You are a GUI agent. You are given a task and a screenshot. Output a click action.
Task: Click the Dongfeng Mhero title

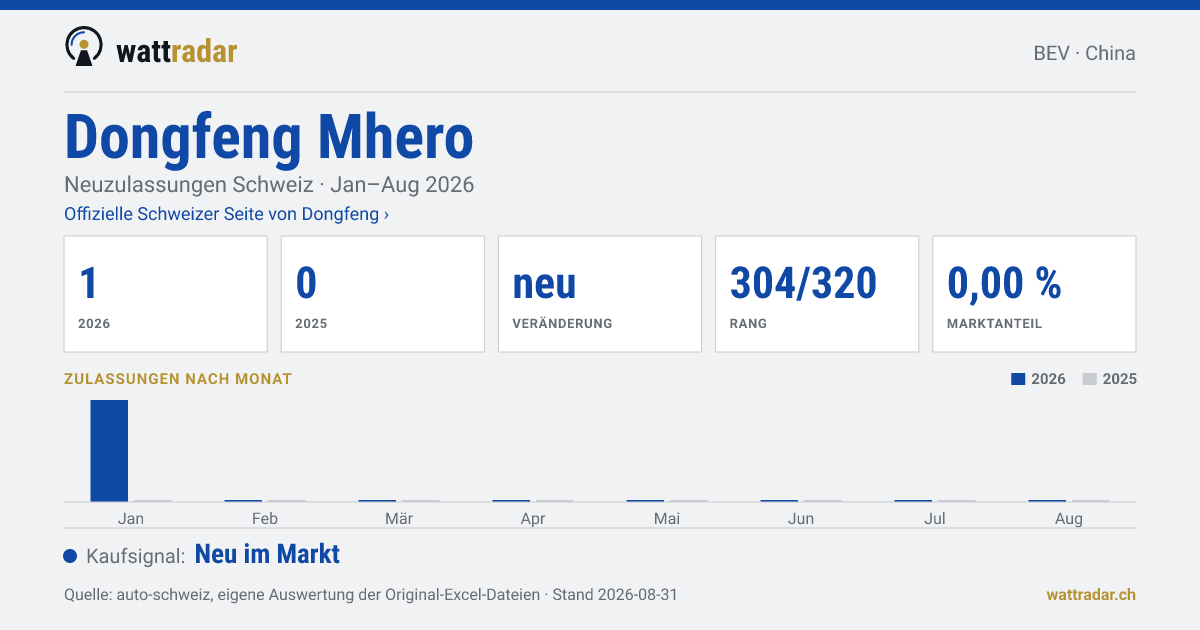[269, 137]
